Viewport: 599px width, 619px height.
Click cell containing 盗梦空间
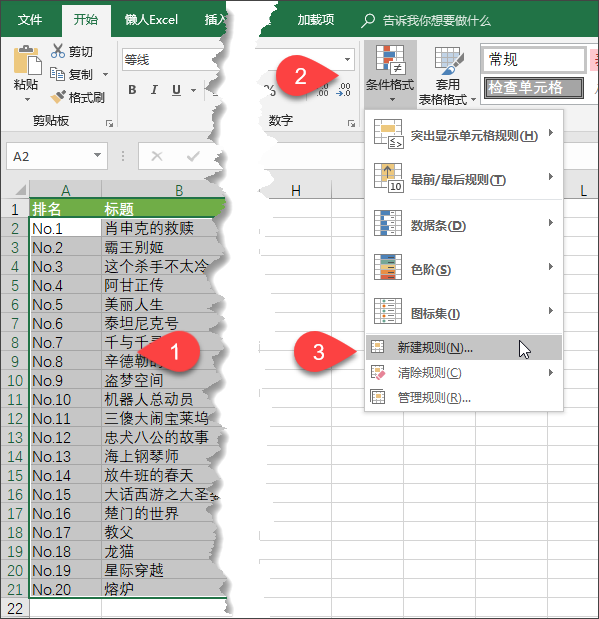(159, 381)
